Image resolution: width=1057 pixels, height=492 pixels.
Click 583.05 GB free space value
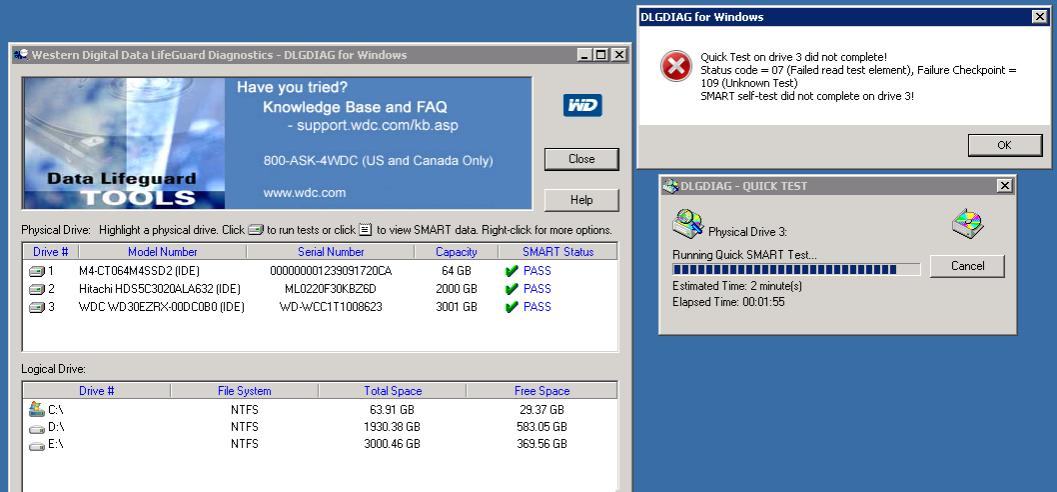(x=541, y=427)
